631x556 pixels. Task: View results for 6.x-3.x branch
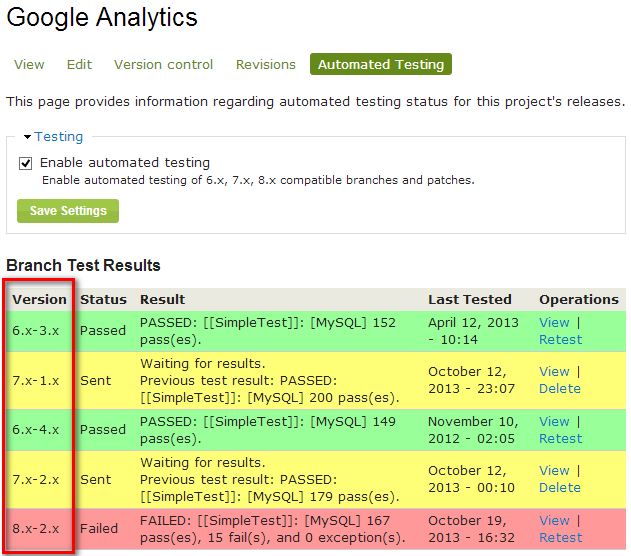click(554, 323)
